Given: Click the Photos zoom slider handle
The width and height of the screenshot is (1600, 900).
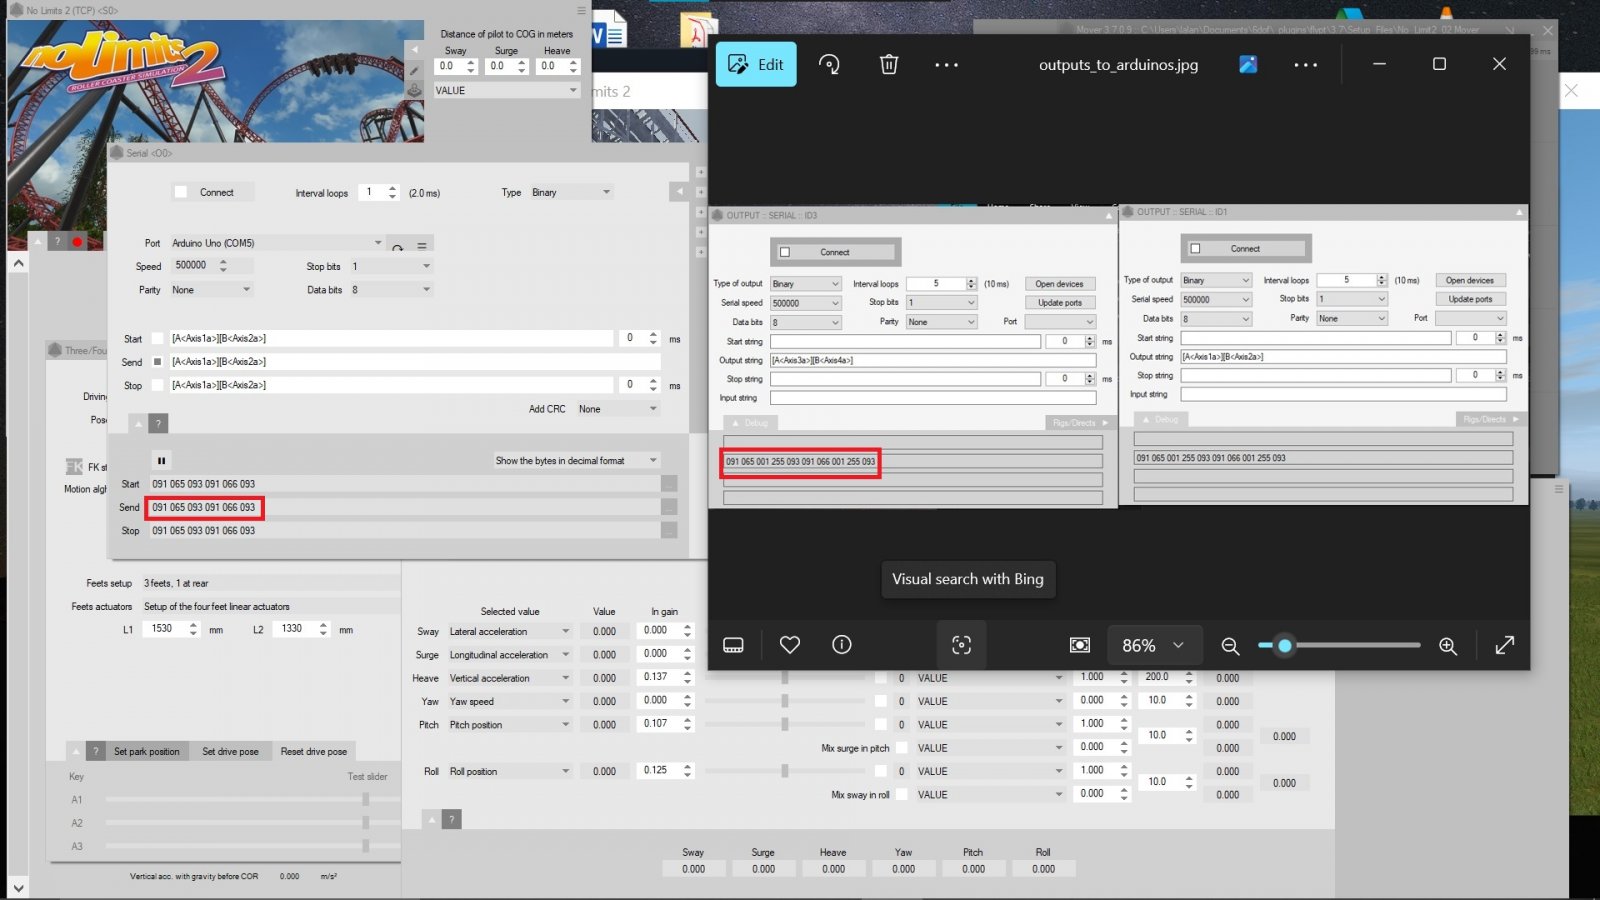Looking at the screenshot, I should [1285, 646].
